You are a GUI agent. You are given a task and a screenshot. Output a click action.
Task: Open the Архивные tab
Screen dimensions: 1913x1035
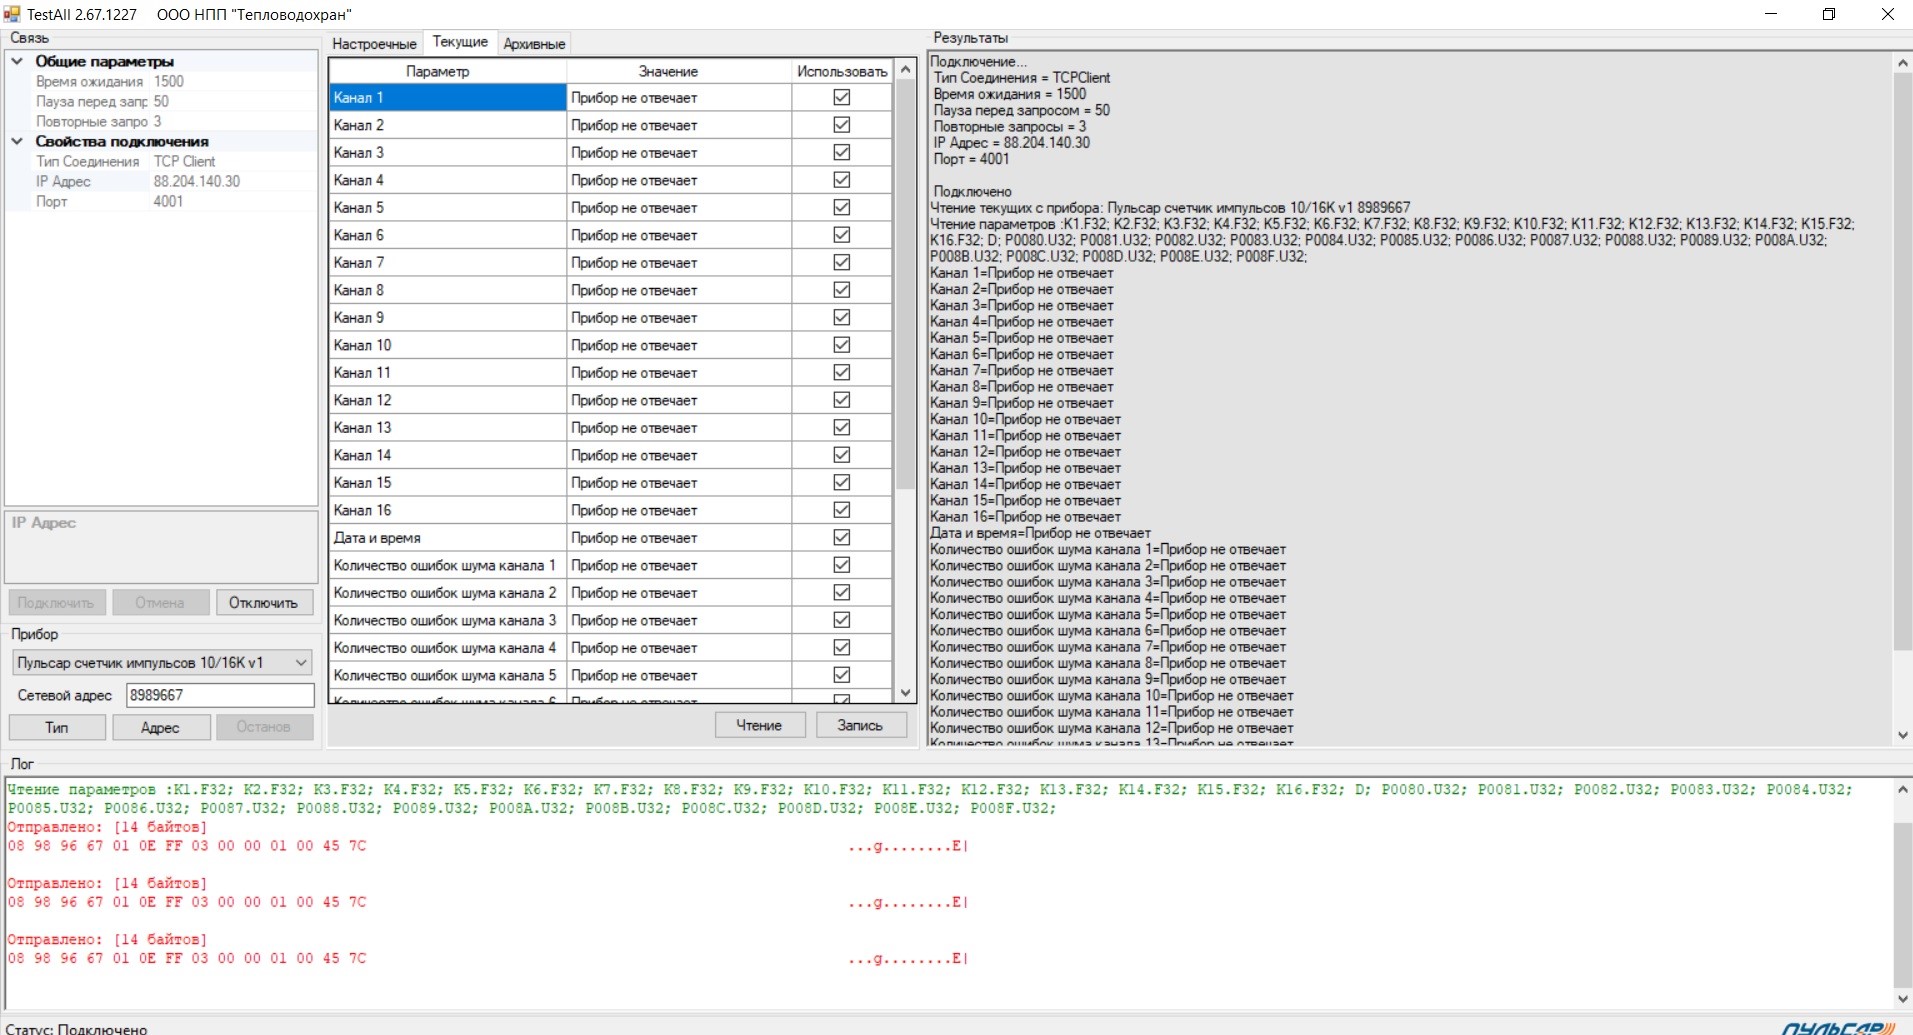[534, 44]
